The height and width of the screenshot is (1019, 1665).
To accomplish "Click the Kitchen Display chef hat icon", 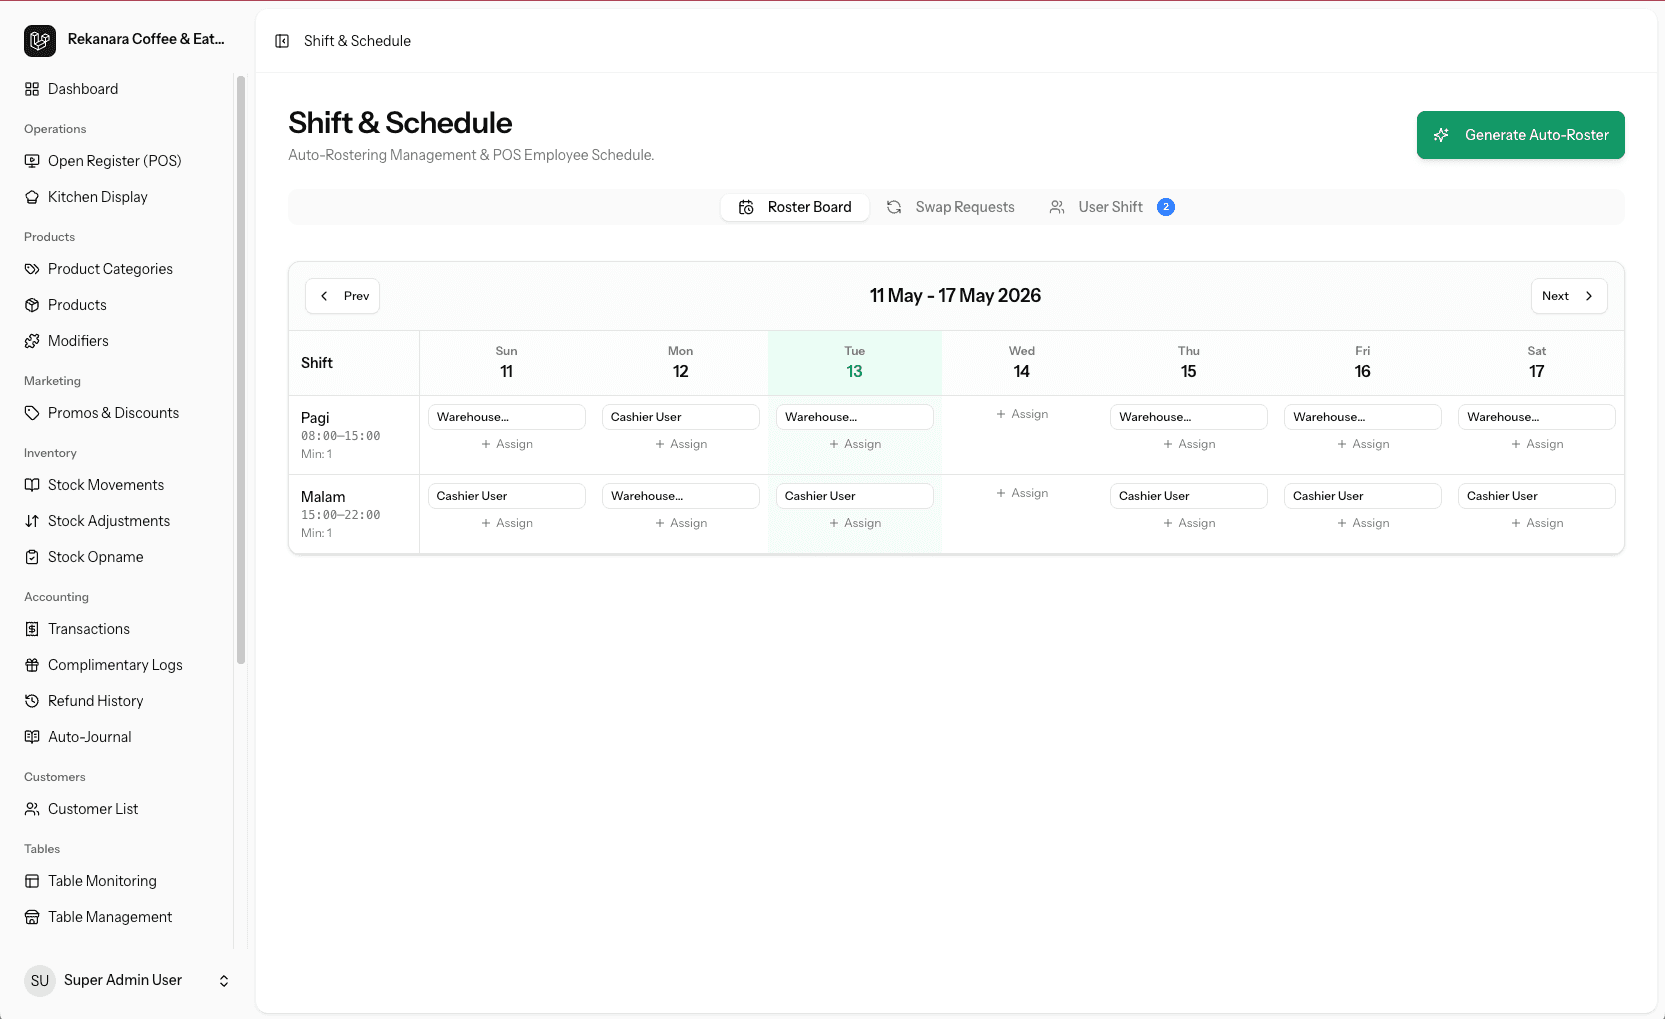I will [x=32, y=197].
